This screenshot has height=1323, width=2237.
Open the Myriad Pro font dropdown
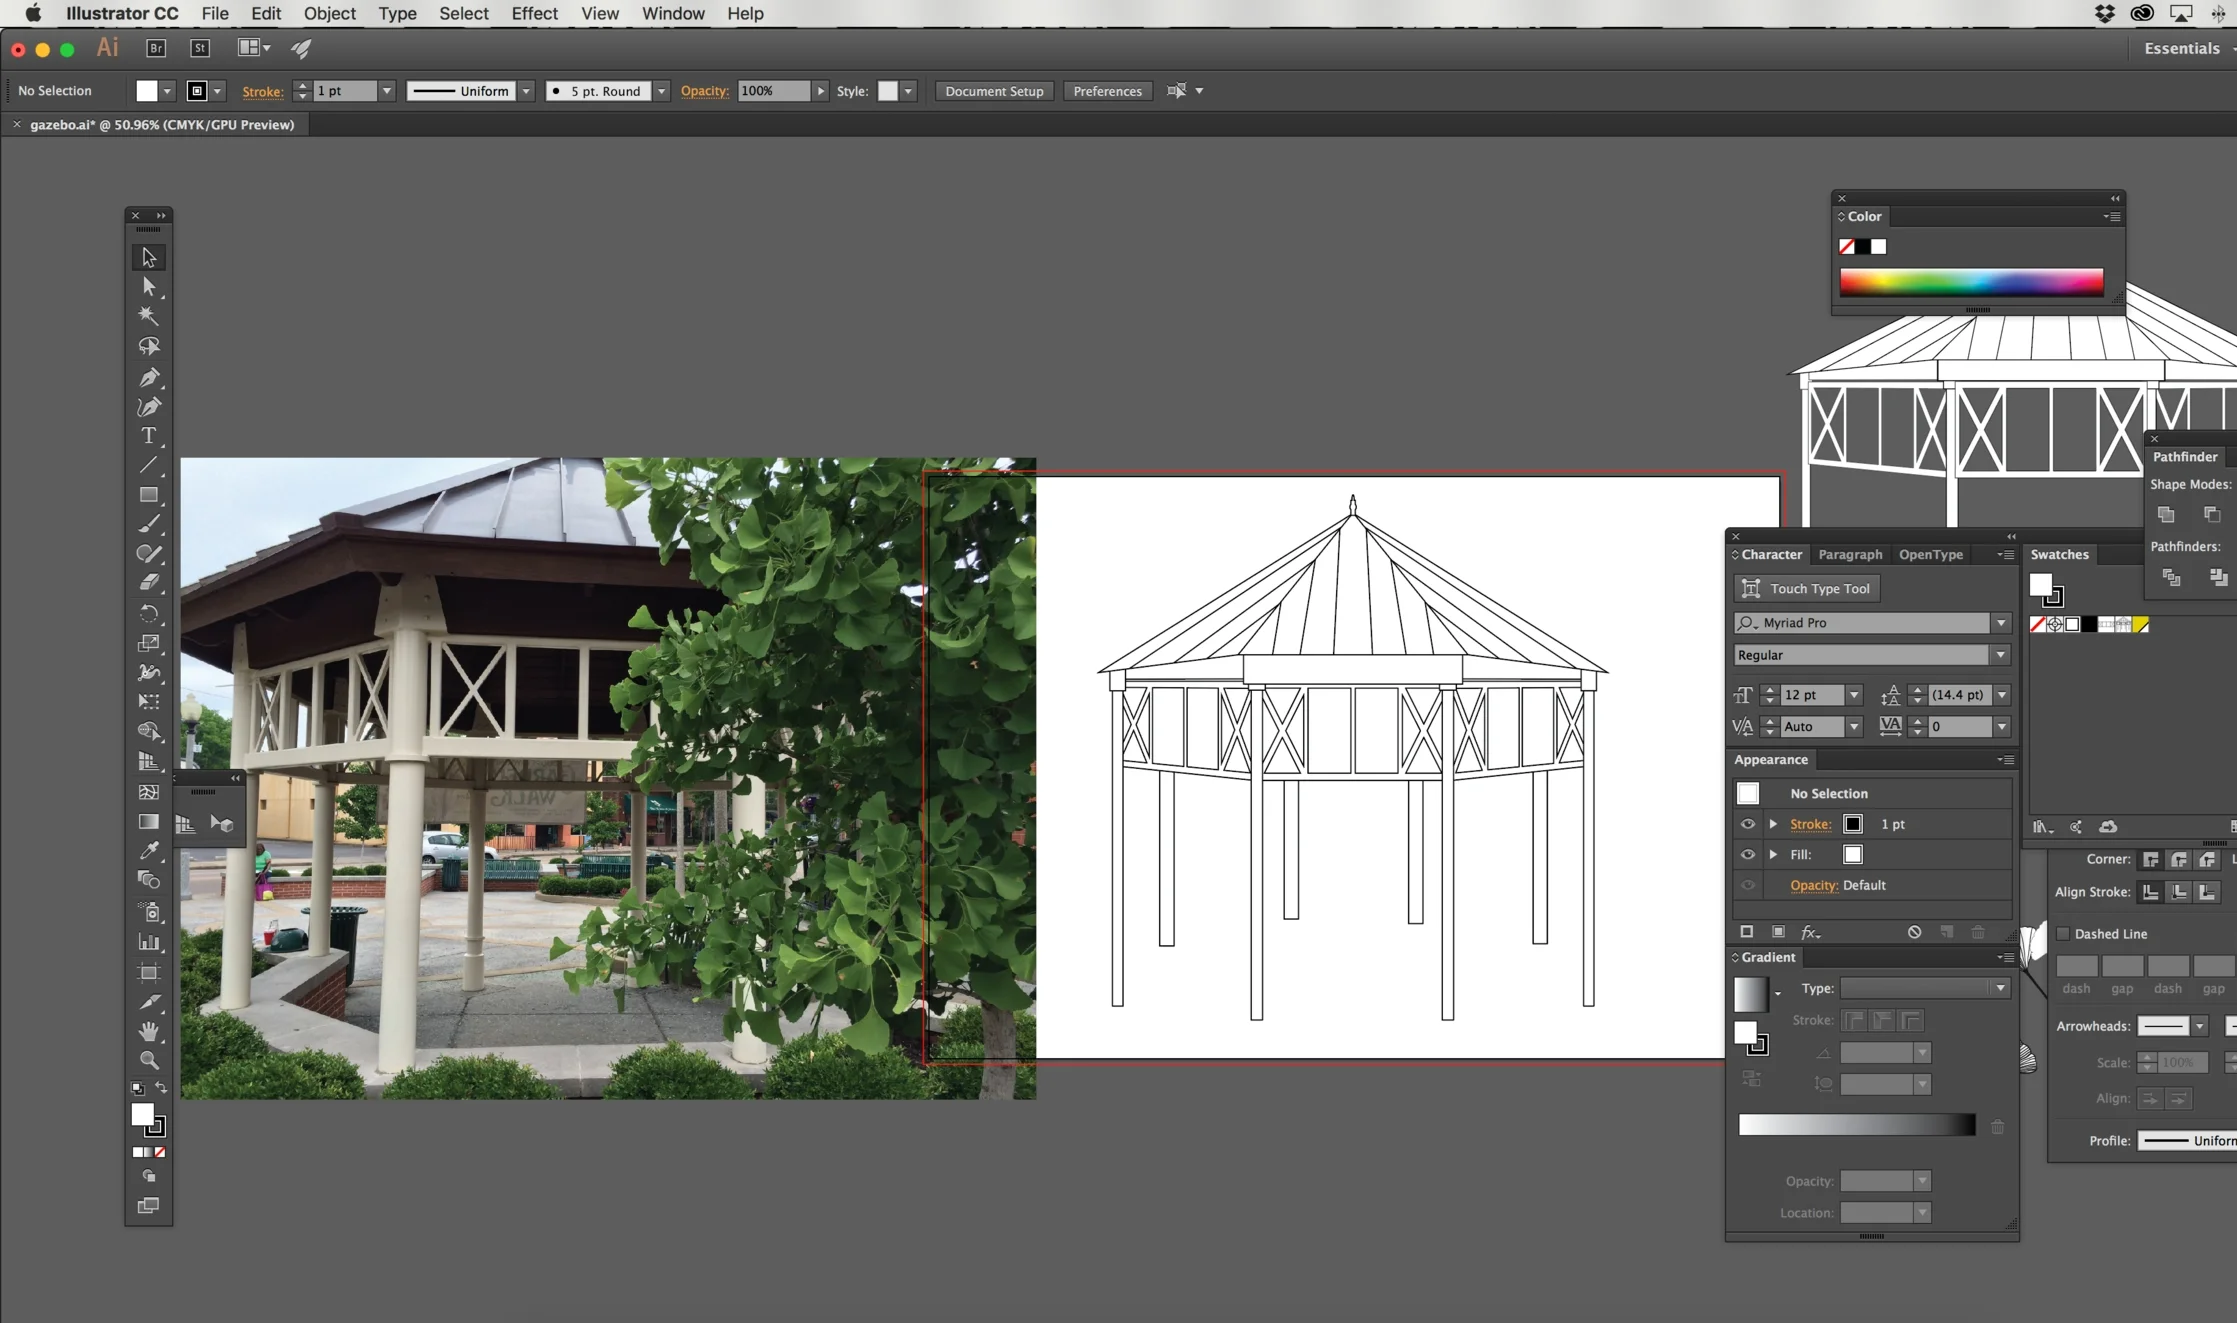pos(2001,623)
